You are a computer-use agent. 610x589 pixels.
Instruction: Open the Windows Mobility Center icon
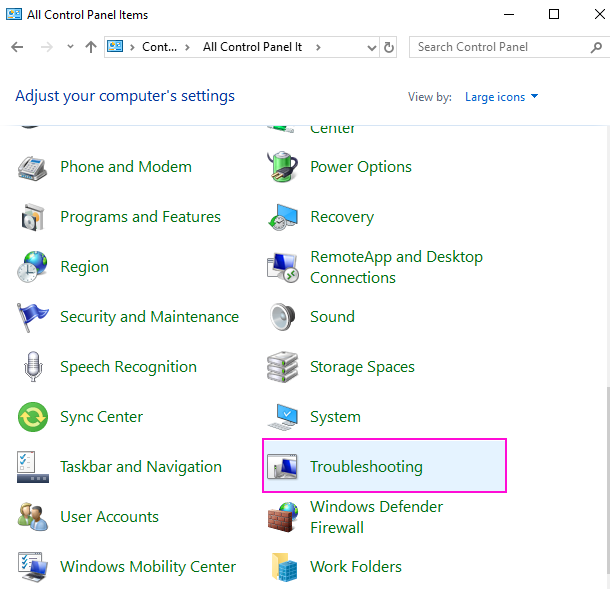click(33, 567)
